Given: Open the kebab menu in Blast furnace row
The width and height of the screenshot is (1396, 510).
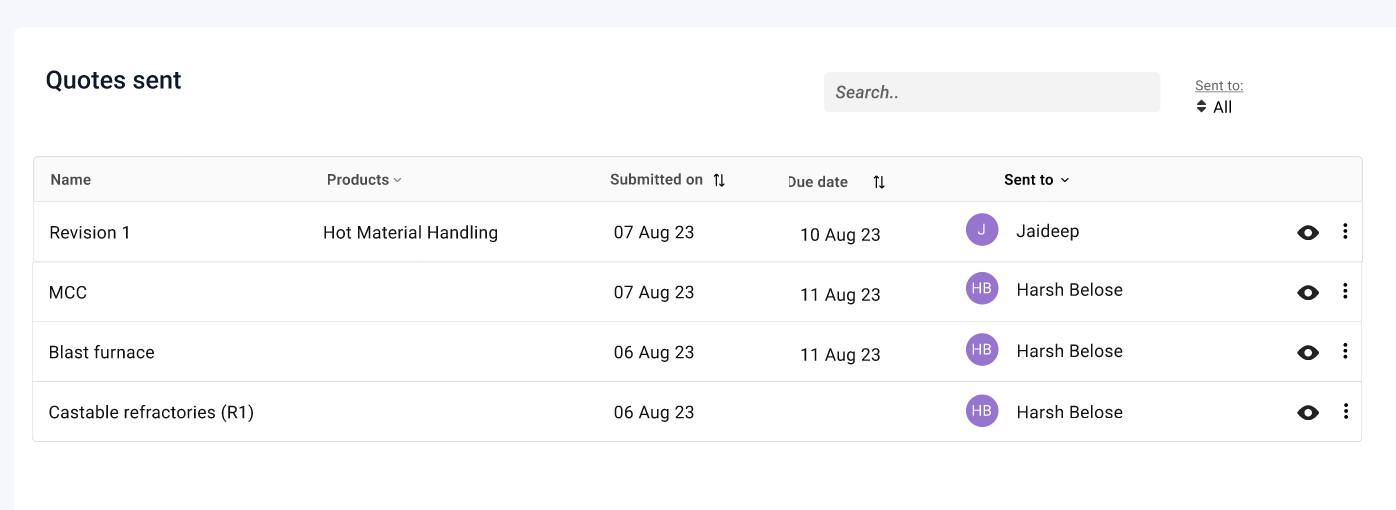Looking at the screenshot, I should (1345, 351).
